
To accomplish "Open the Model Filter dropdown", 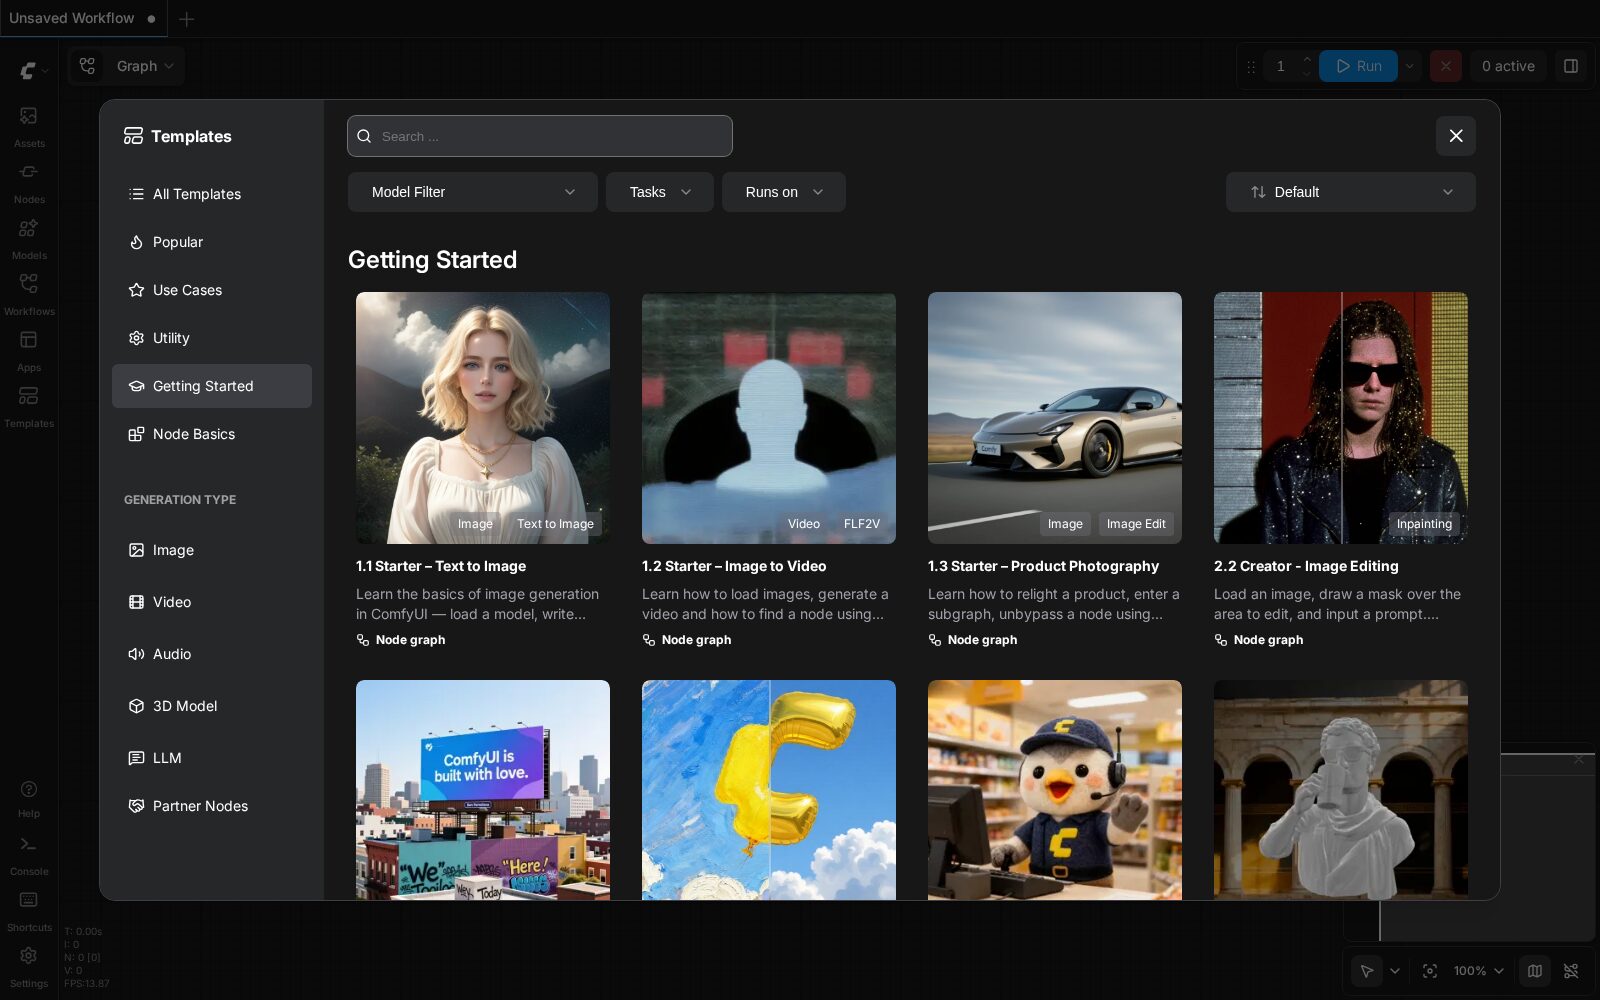I will click(x=473, y=192).
